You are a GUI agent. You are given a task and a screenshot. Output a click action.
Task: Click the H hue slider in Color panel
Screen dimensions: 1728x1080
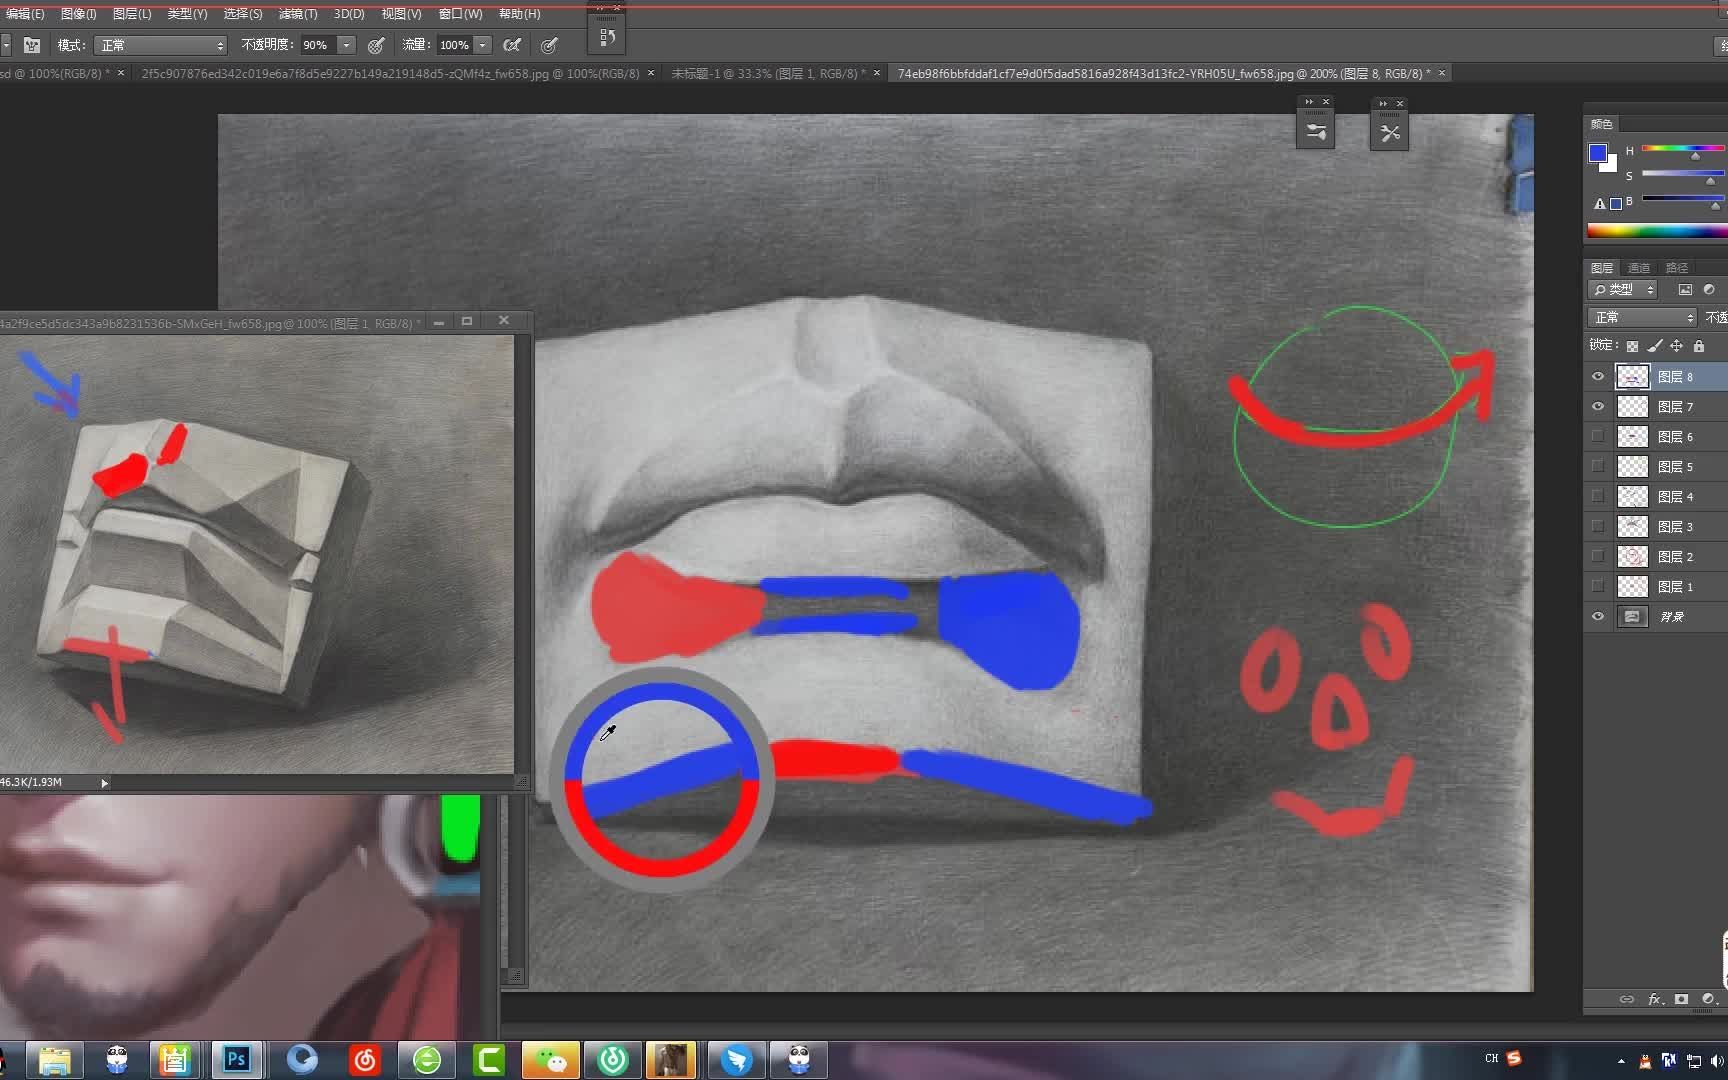tap(1683, 149)
